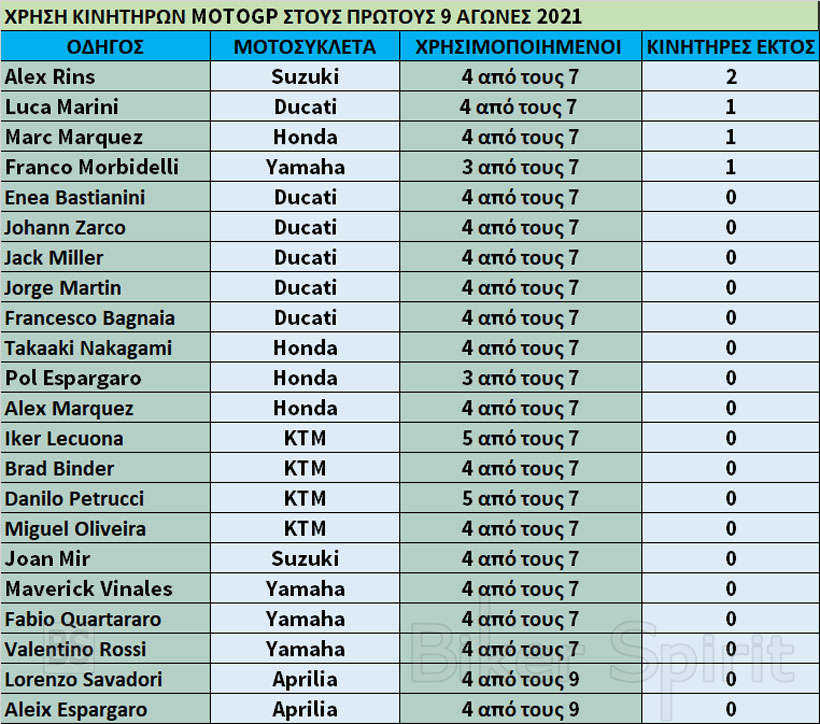Select KTM in Brad Binder's row

pyautogui.click(x=305, y=468)
